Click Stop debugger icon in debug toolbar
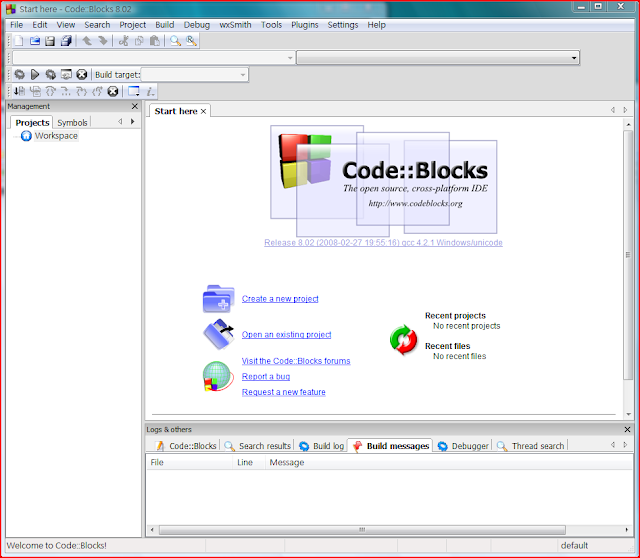 click(x=113, y=91)
